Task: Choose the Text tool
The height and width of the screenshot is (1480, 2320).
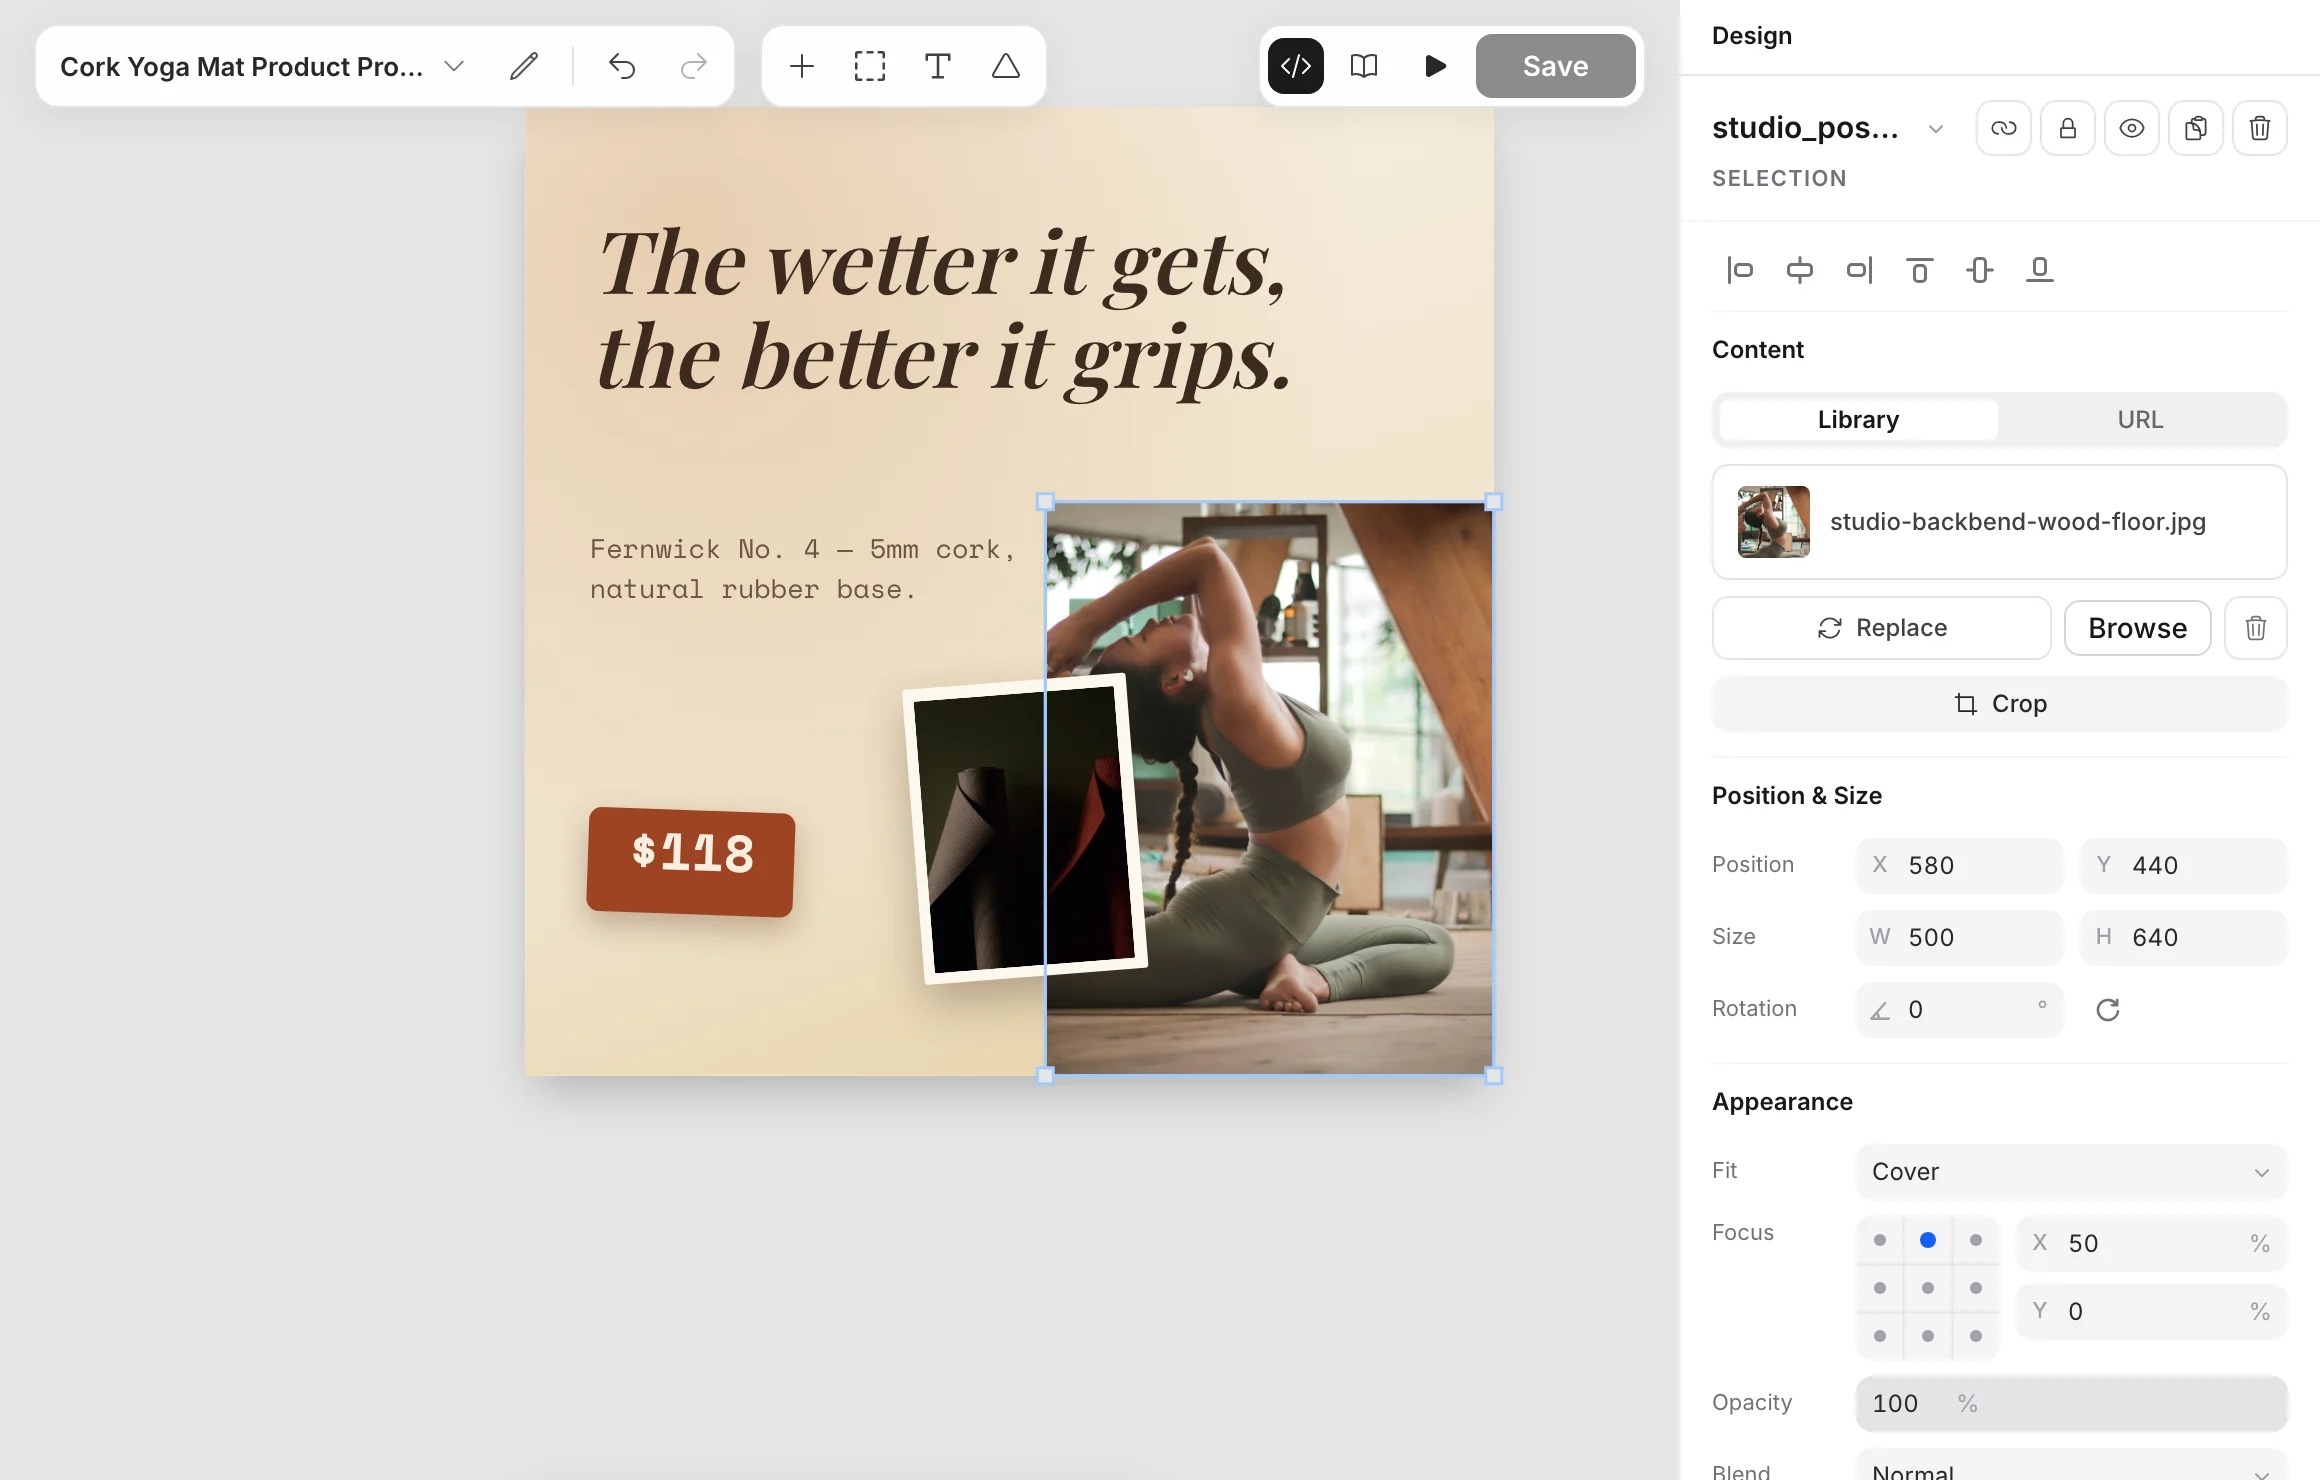Action: tap(938, 66)
